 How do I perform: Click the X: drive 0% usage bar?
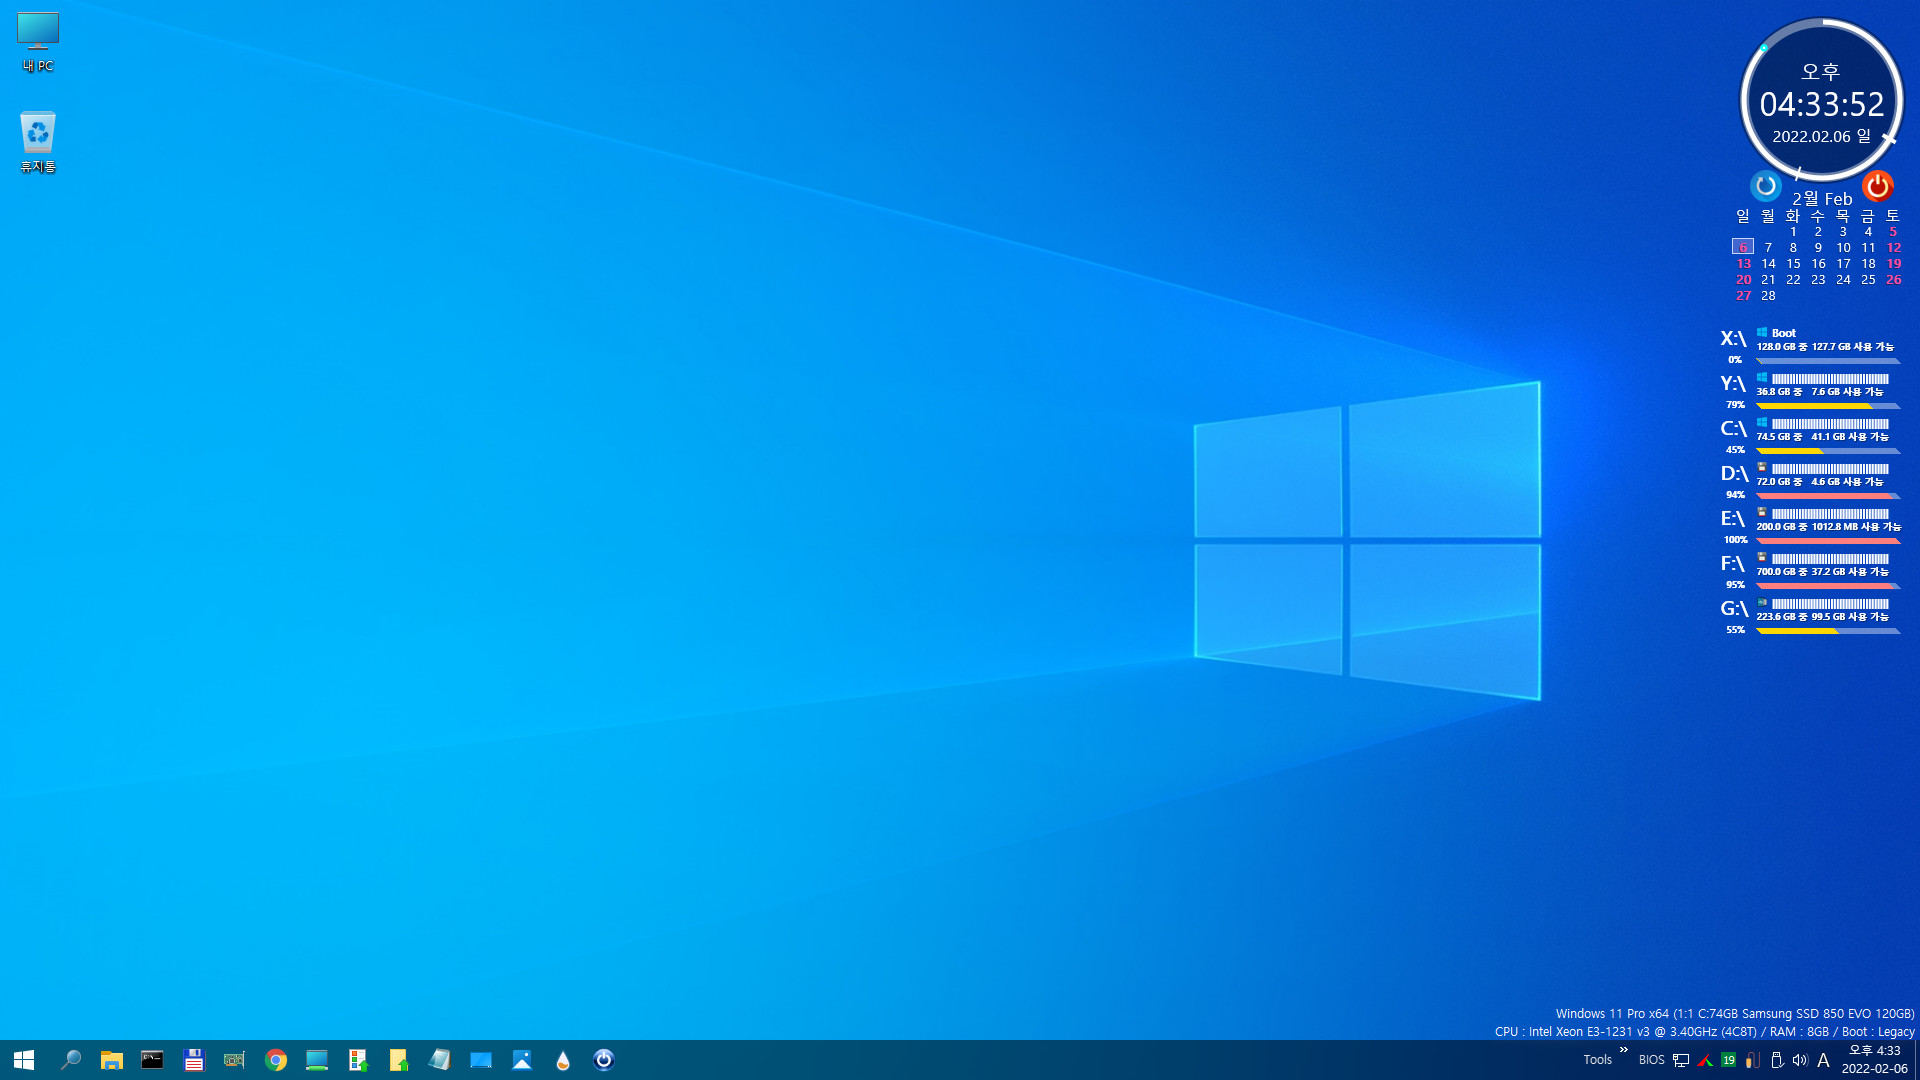pyautogui.click(x=1828, y=361)
